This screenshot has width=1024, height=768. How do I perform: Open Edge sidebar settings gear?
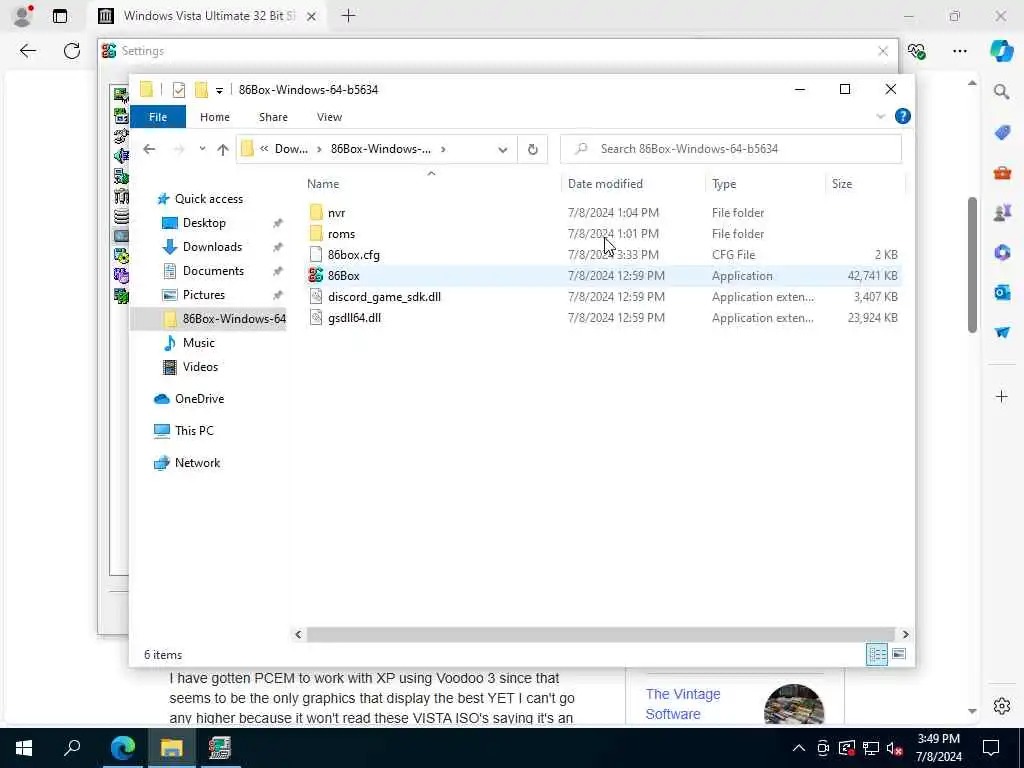coord(1001,706)
